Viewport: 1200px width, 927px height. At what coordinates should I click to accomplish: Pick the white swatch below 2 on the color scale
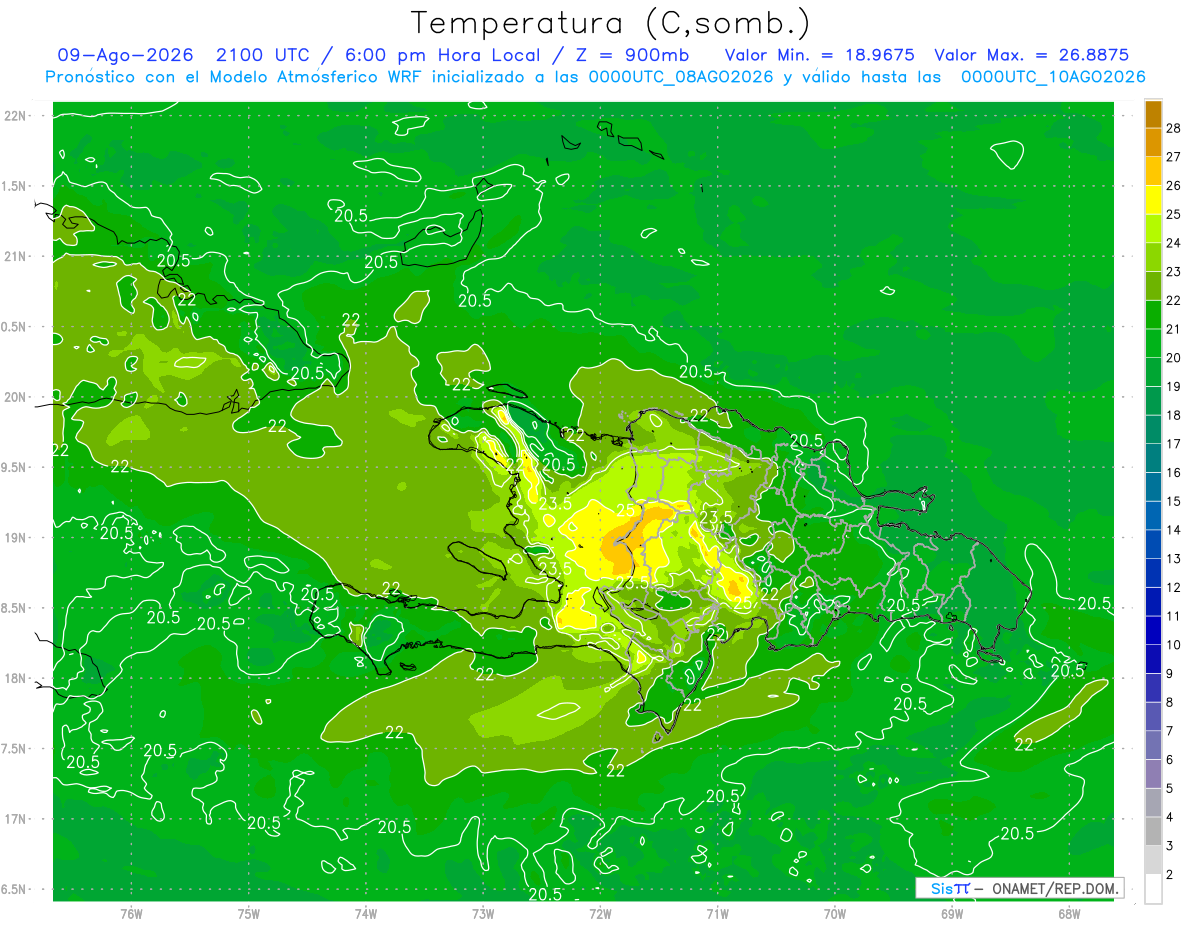tap(1153, 889)
